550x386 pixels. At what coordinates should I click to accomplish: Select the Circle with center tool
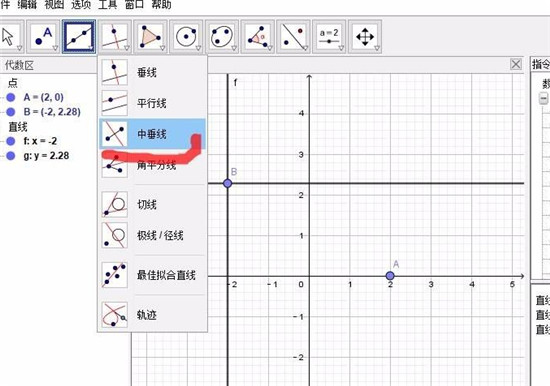(186, 36)
